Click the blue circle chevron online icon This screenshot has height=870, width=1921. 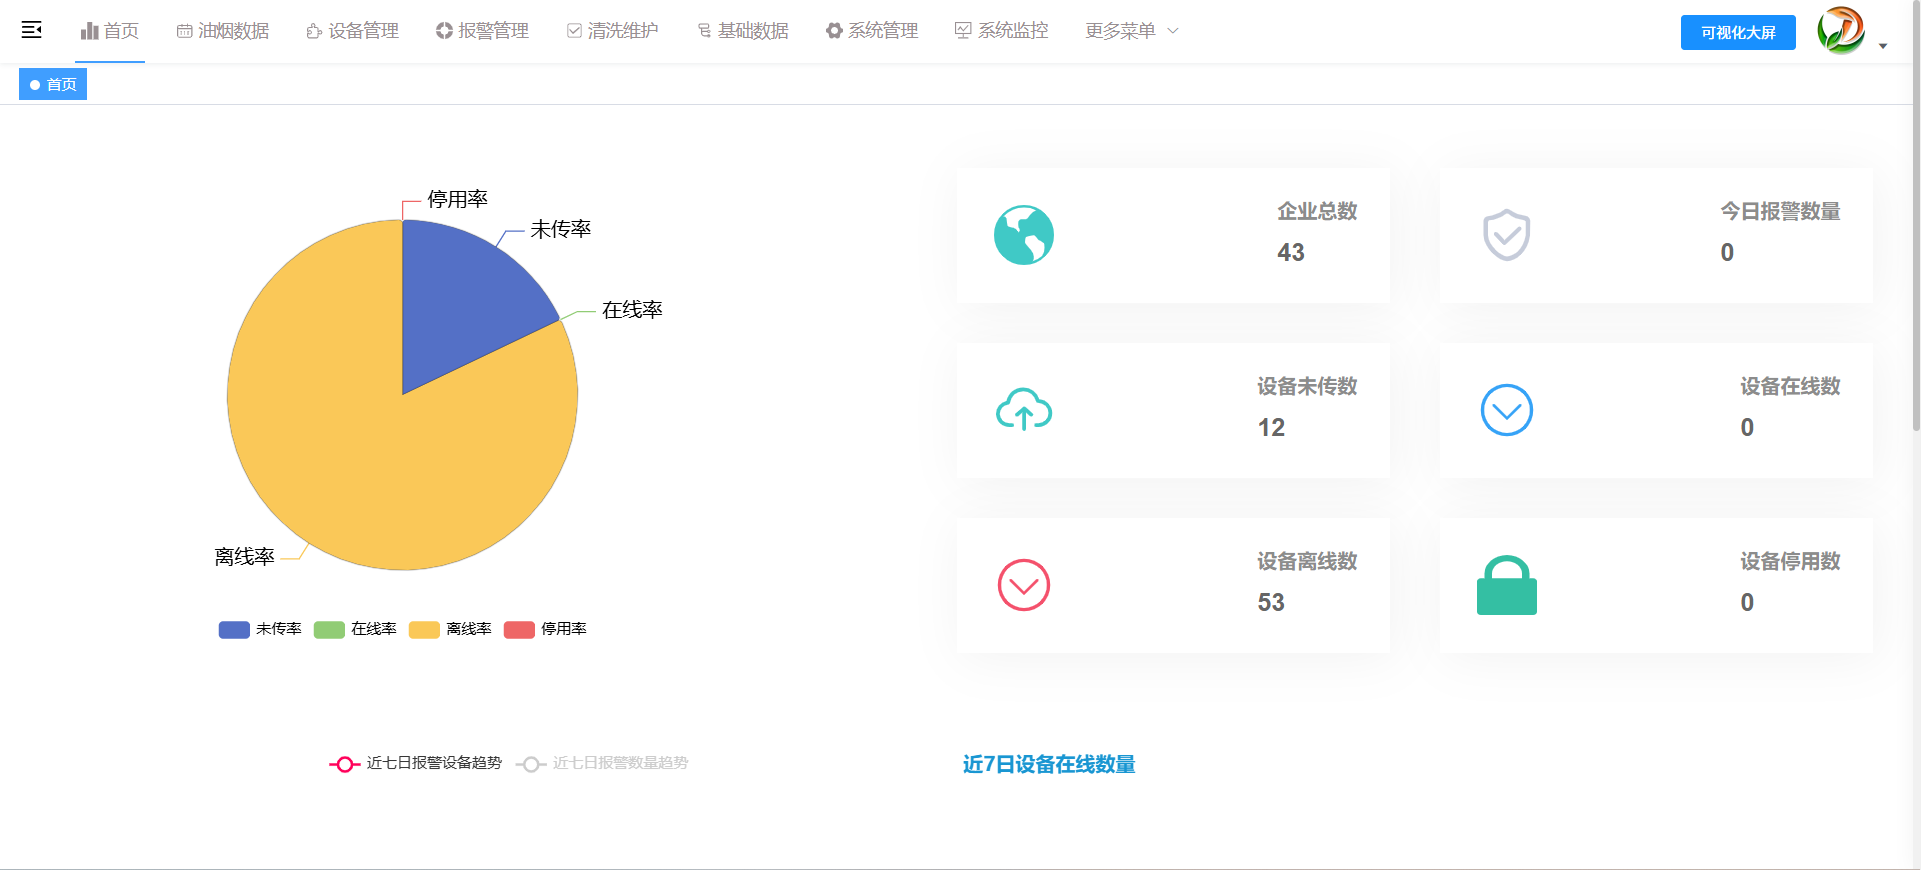coord(1506,410)
